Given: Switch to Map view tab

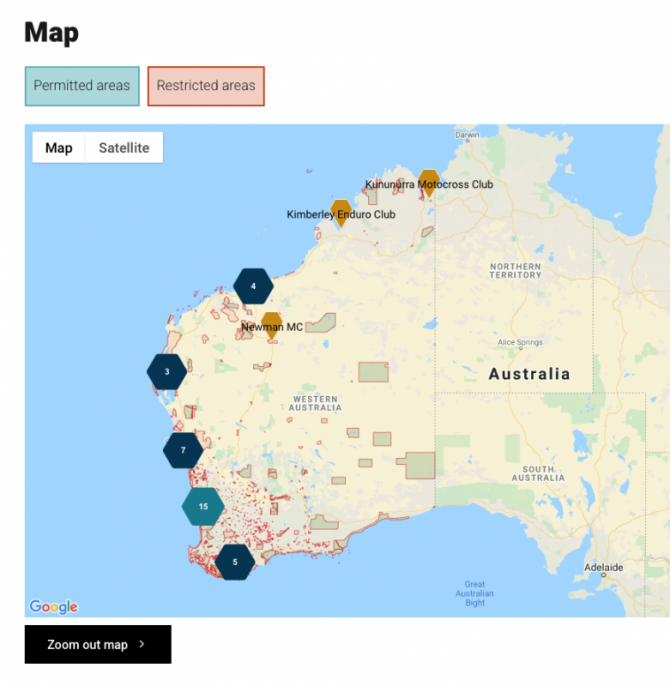Looking at the screenshot, I should pyautogui.click(x=59, y=148).
